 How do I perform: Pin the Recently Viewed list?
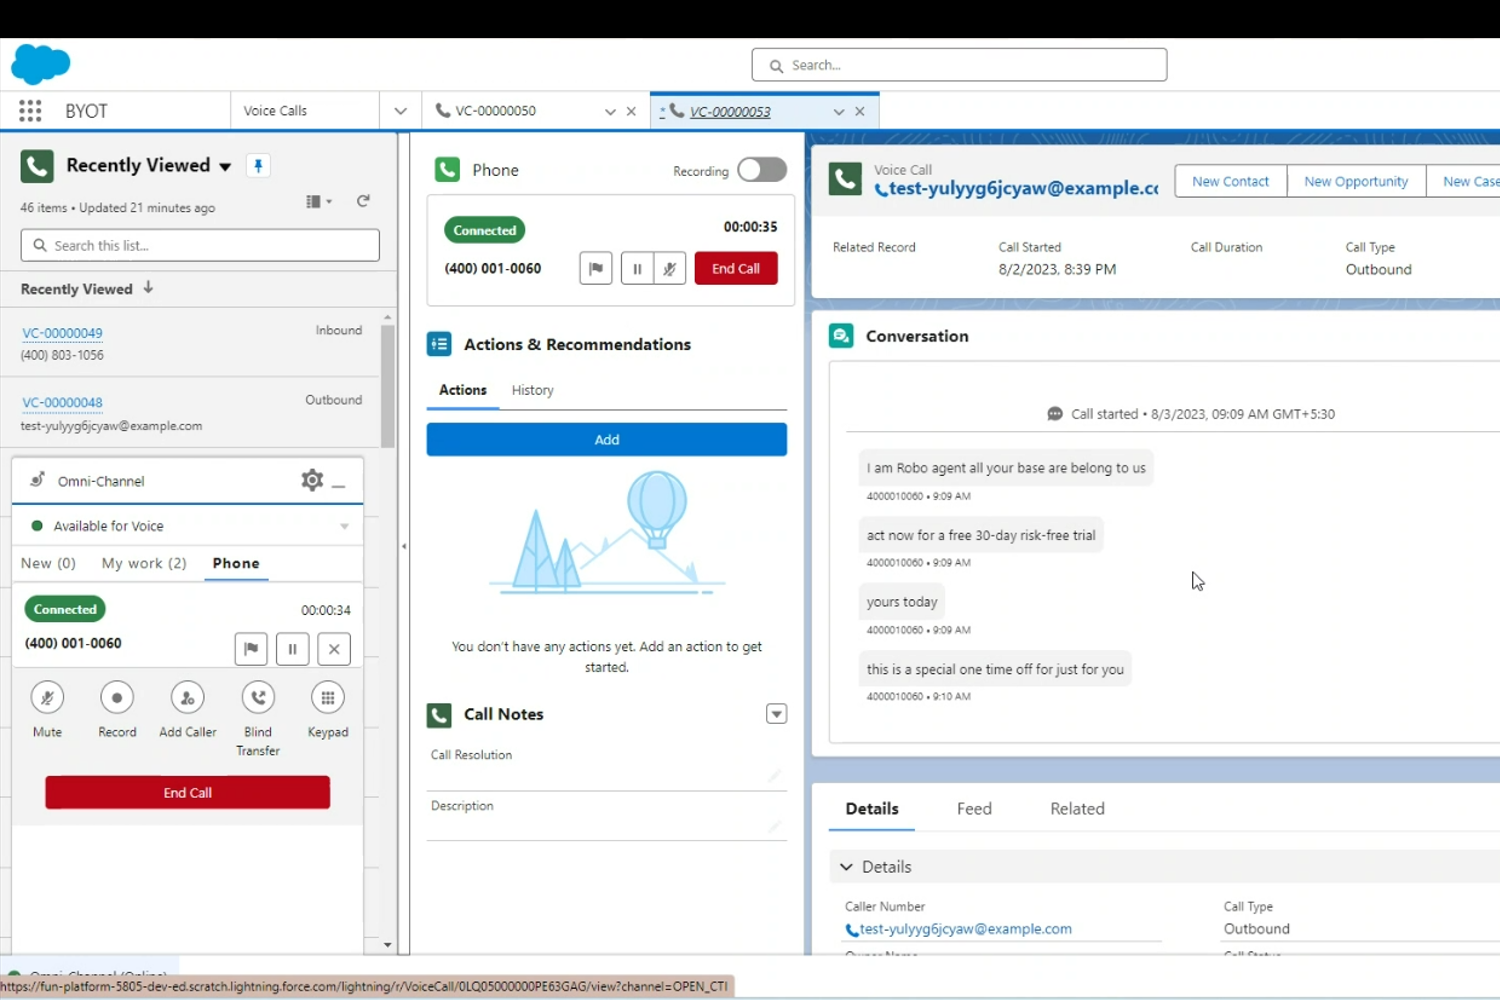pyautogui.click(x=258, y=166)
